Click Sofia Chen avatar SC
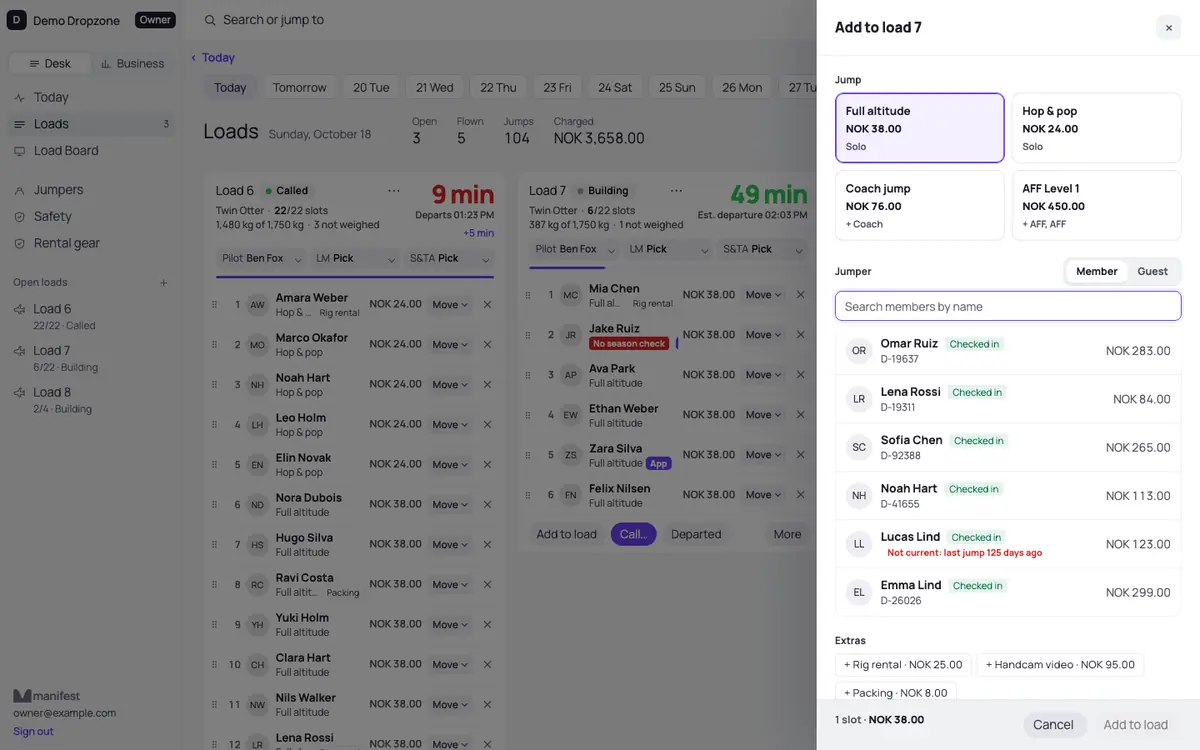1200x750 pixels. point(859,448)
